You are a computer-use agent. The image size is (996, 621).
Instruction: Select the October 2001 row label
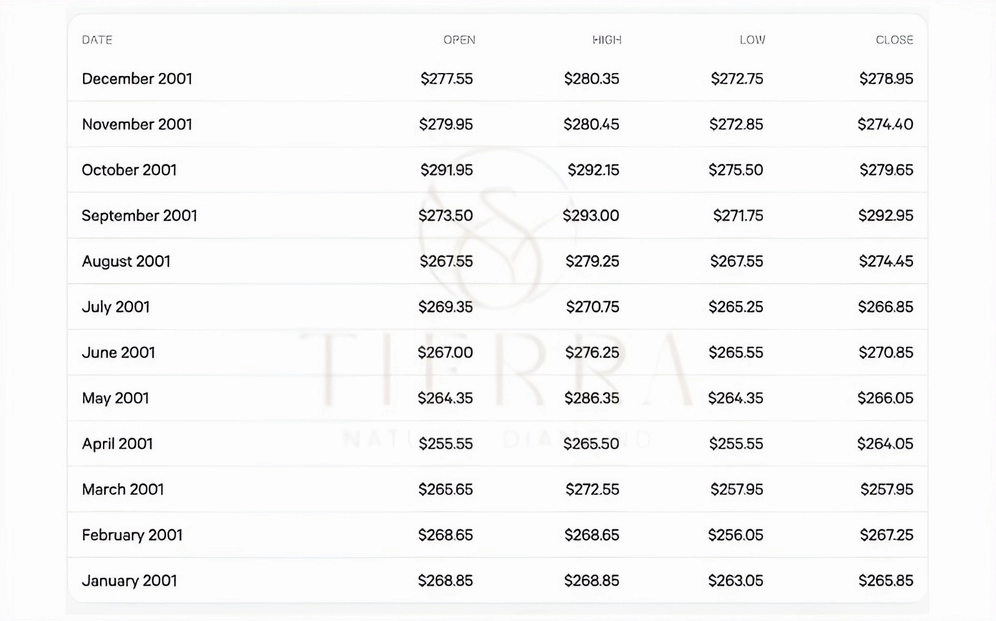click(129, 170)
